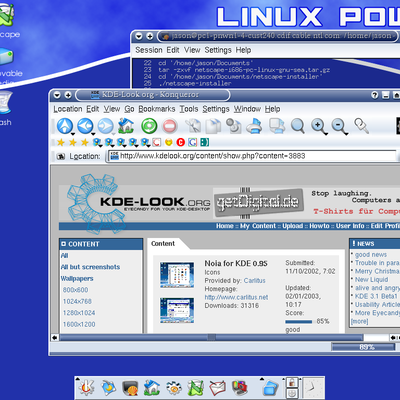400x400 pixels.
Task: Open the second Noia screenshot thumbnail
Action: pos(177,311)
